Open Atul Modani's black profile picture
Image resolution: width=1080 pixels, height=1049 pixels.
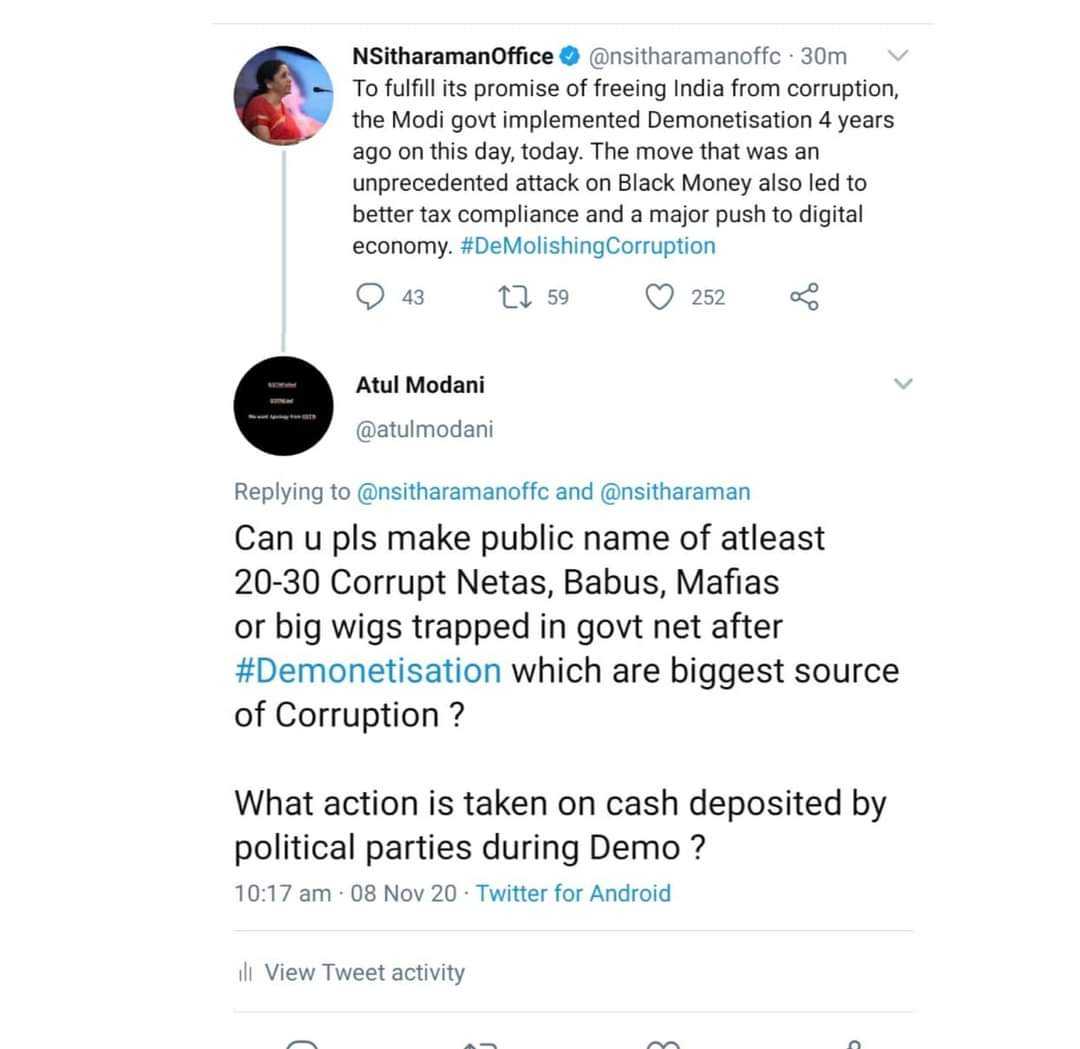coord(283,407)
